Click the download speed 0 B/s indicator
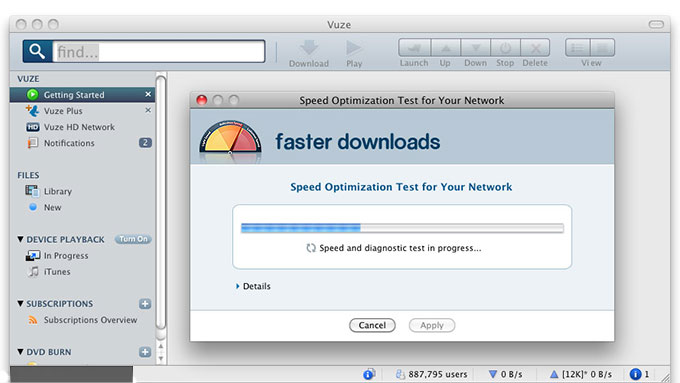Viewport: 680px width, 383px height. coord(506,374)
